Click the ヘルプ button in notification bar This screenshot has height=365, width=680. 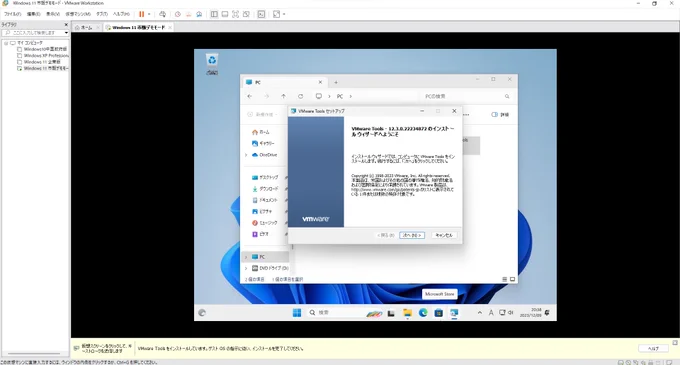click(653, 348)
